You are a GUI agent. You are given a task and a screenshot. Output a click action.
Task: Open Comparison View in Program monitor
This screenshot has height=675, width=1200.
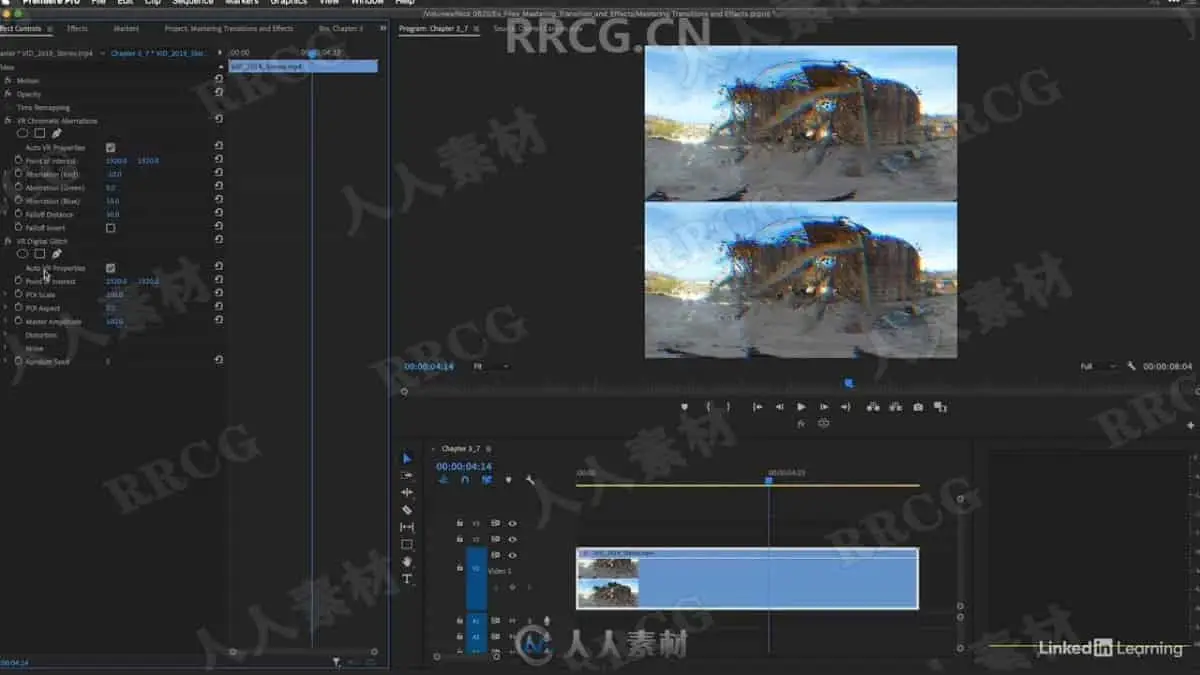[940, 407]
